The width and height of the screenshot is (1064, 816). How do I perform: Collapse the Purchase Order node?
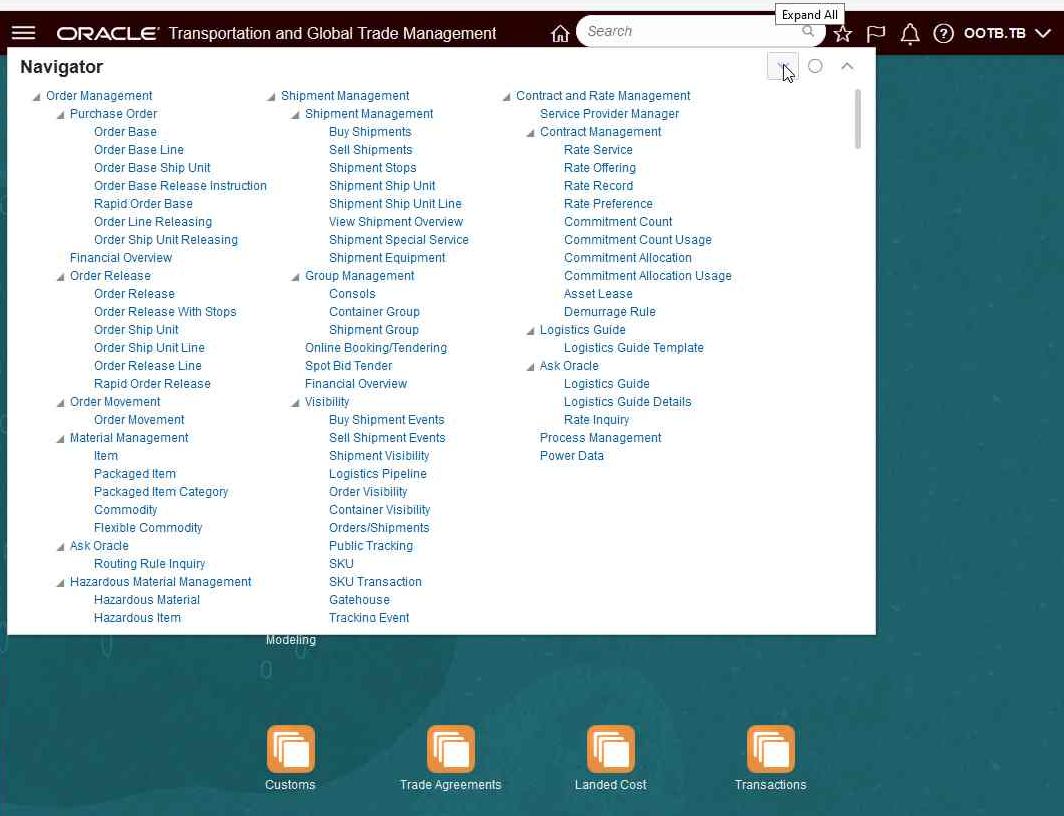tap(60, 115)
